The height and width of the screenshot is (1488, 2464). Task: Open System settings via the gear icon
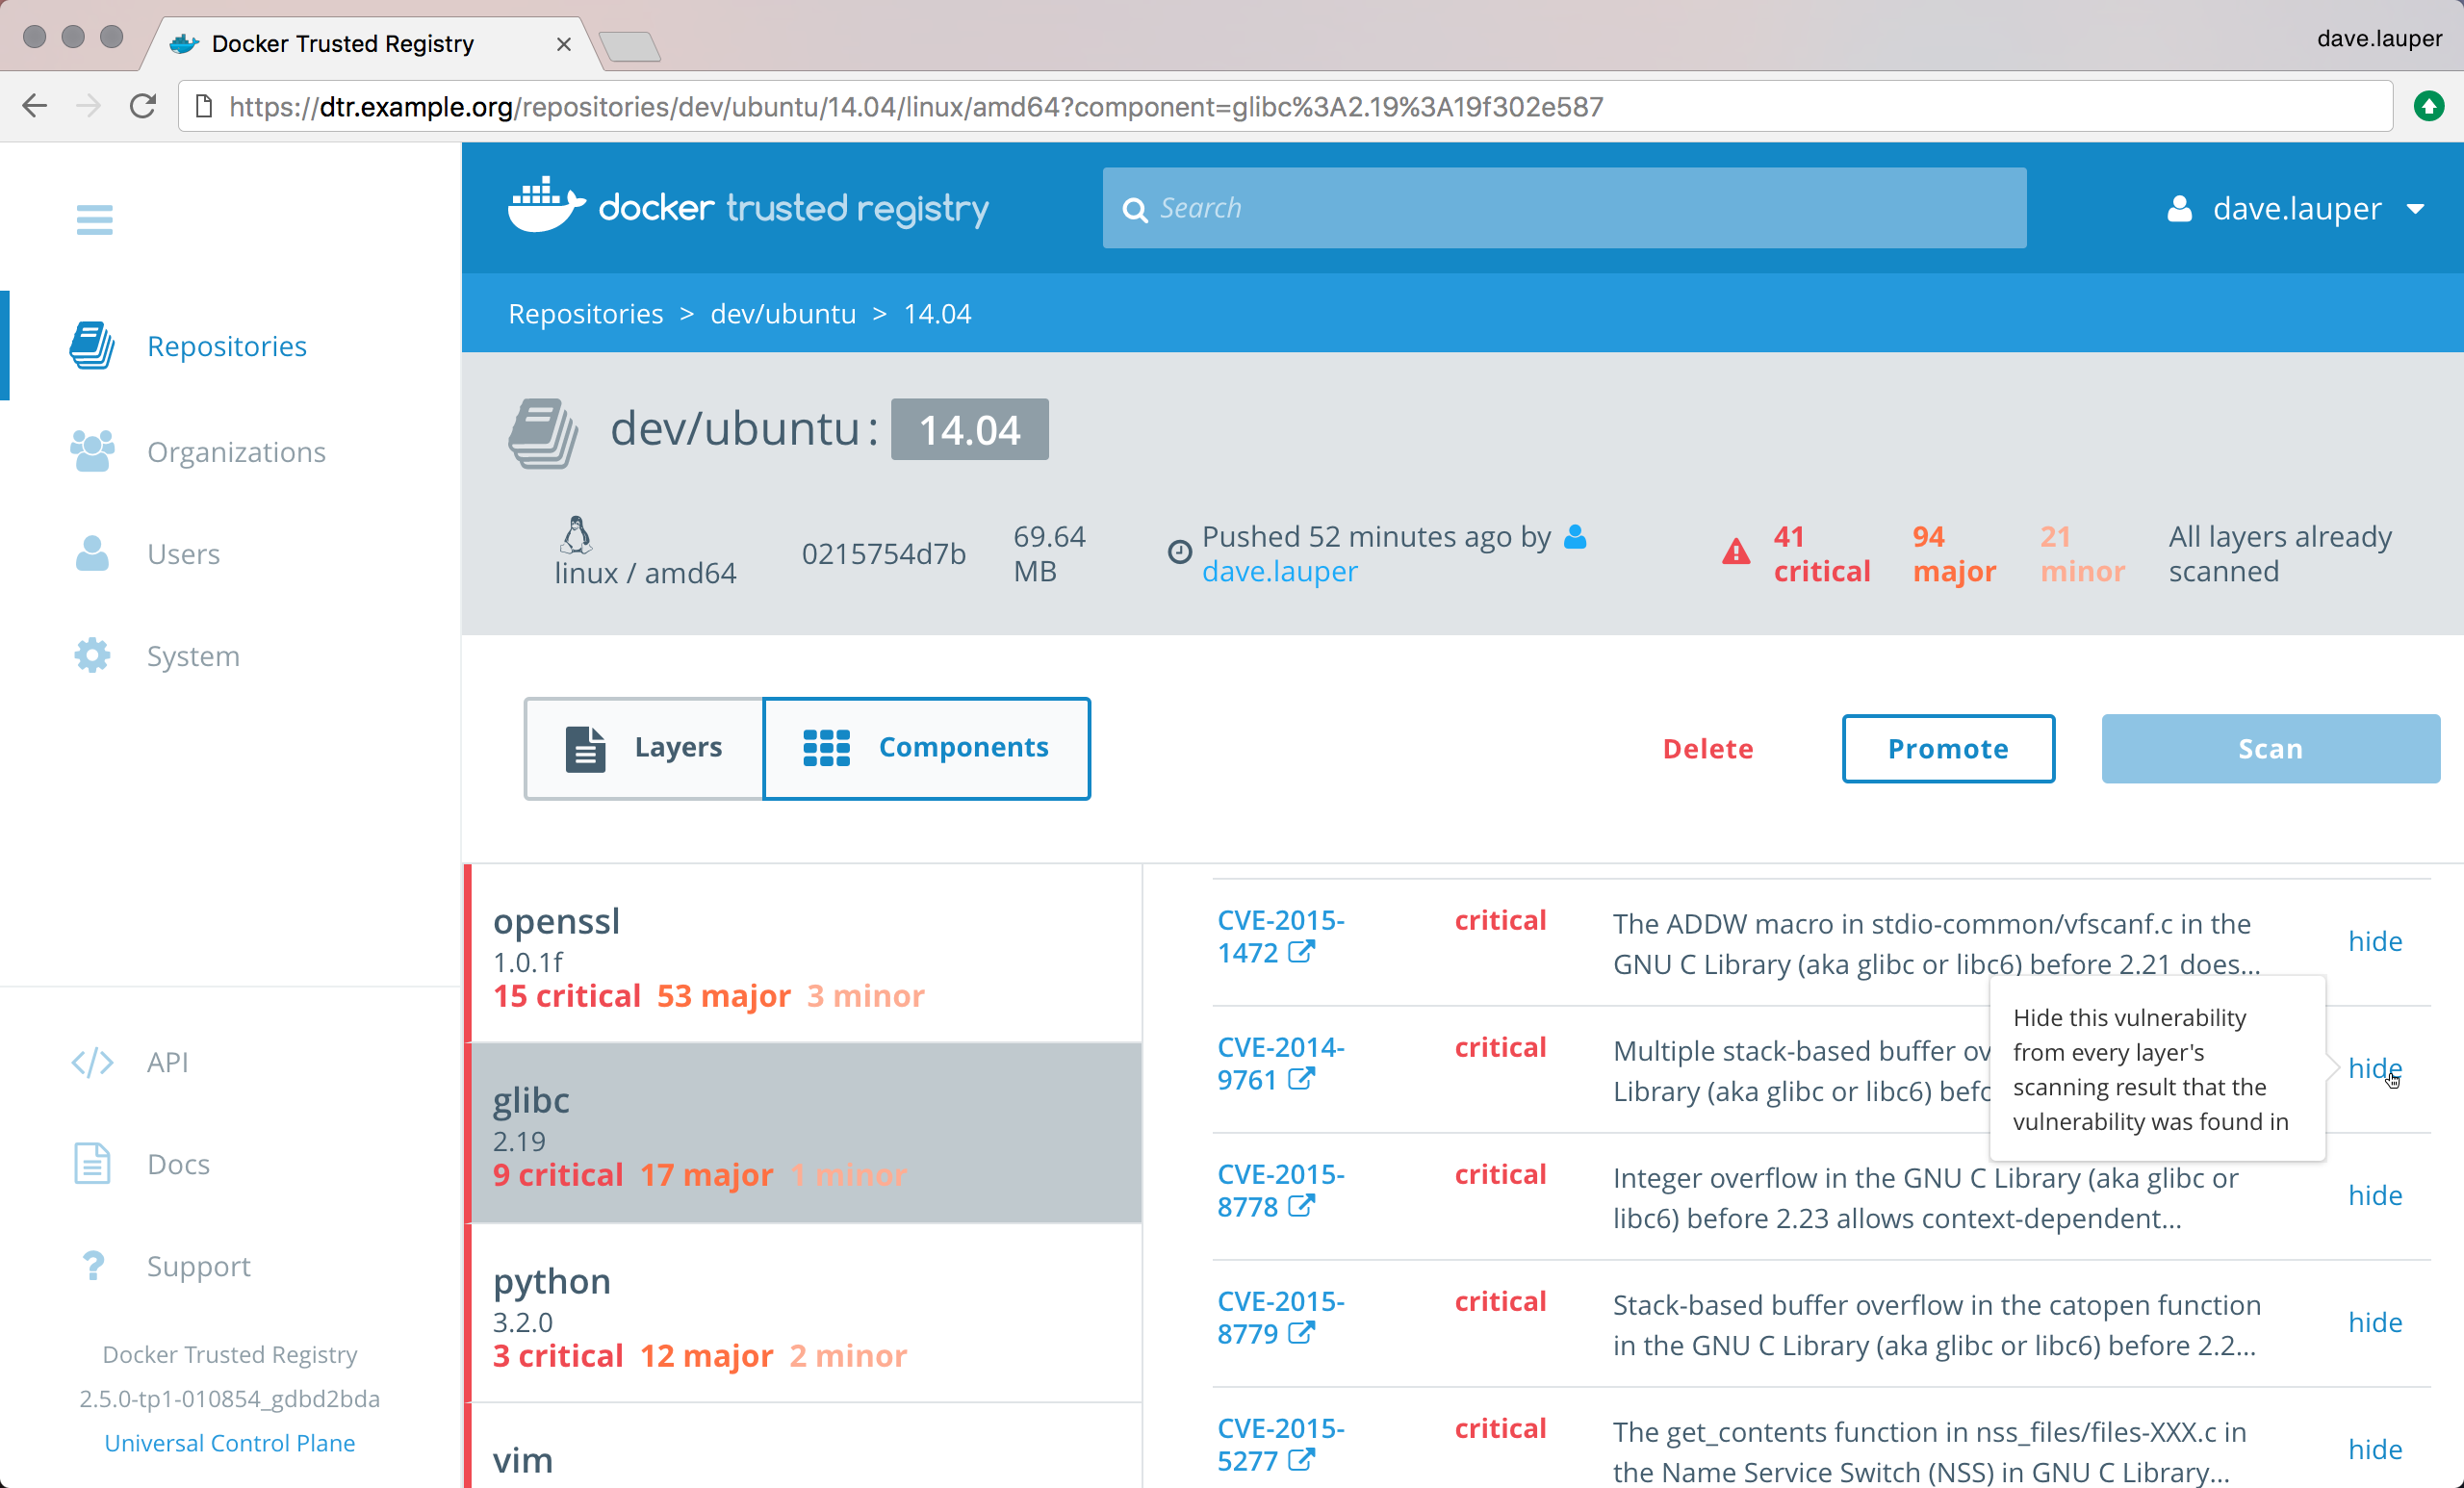coord(91,655)
